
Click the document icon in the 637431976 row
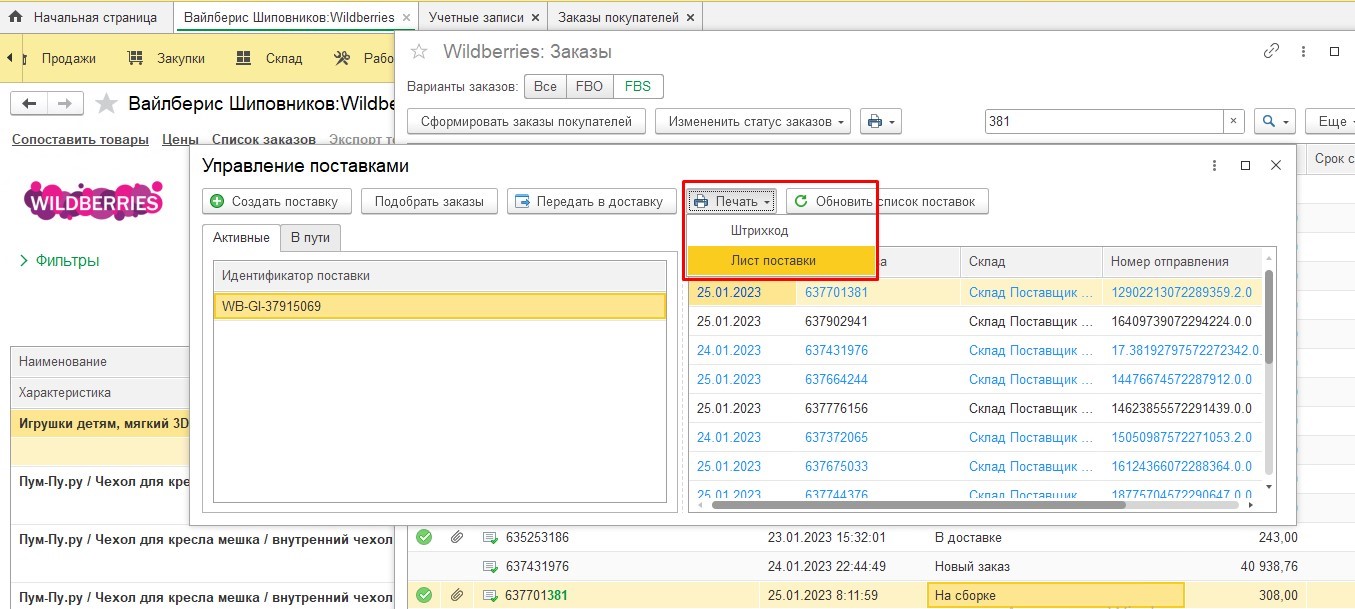490,567
